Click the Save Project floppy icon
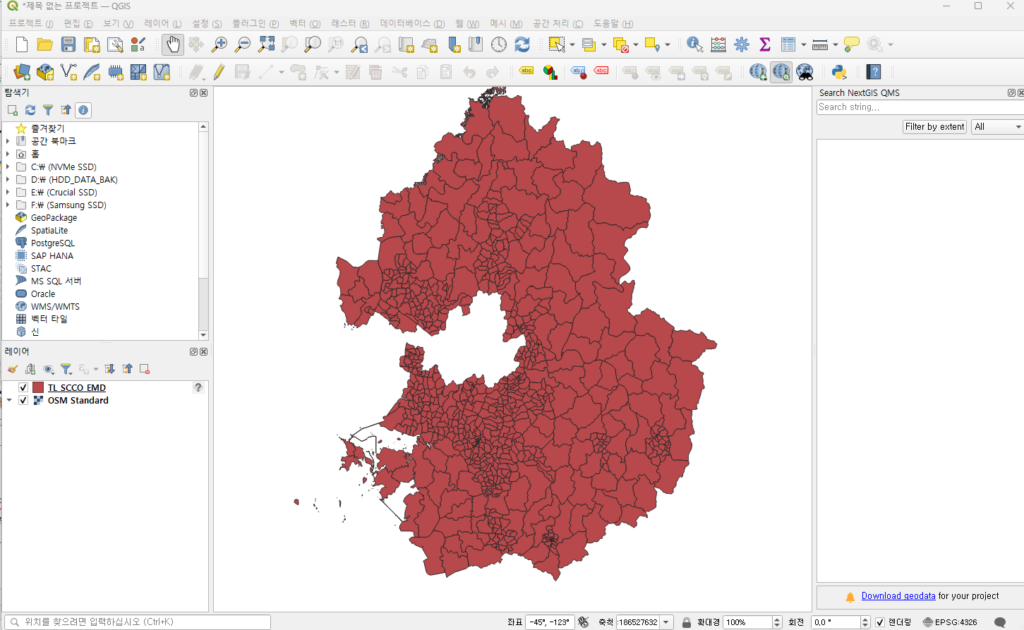 click(68, 44)
